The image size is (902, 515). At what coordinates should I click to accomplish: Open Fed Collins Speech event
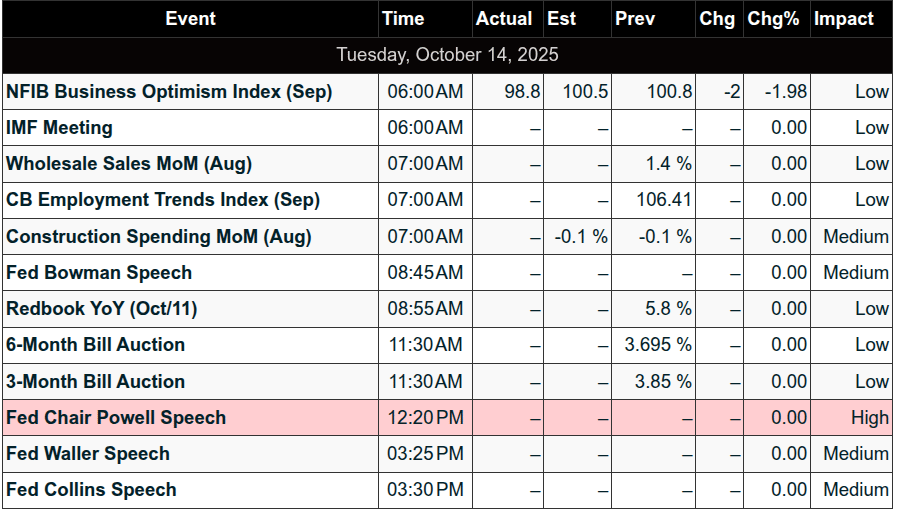coord(91,490)
